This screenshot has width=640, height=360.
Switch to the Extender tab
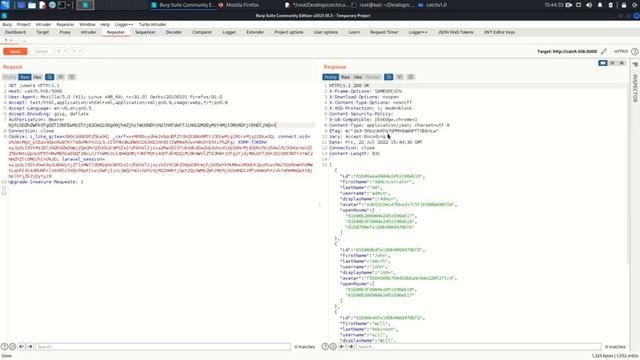[x=255, y=32]
